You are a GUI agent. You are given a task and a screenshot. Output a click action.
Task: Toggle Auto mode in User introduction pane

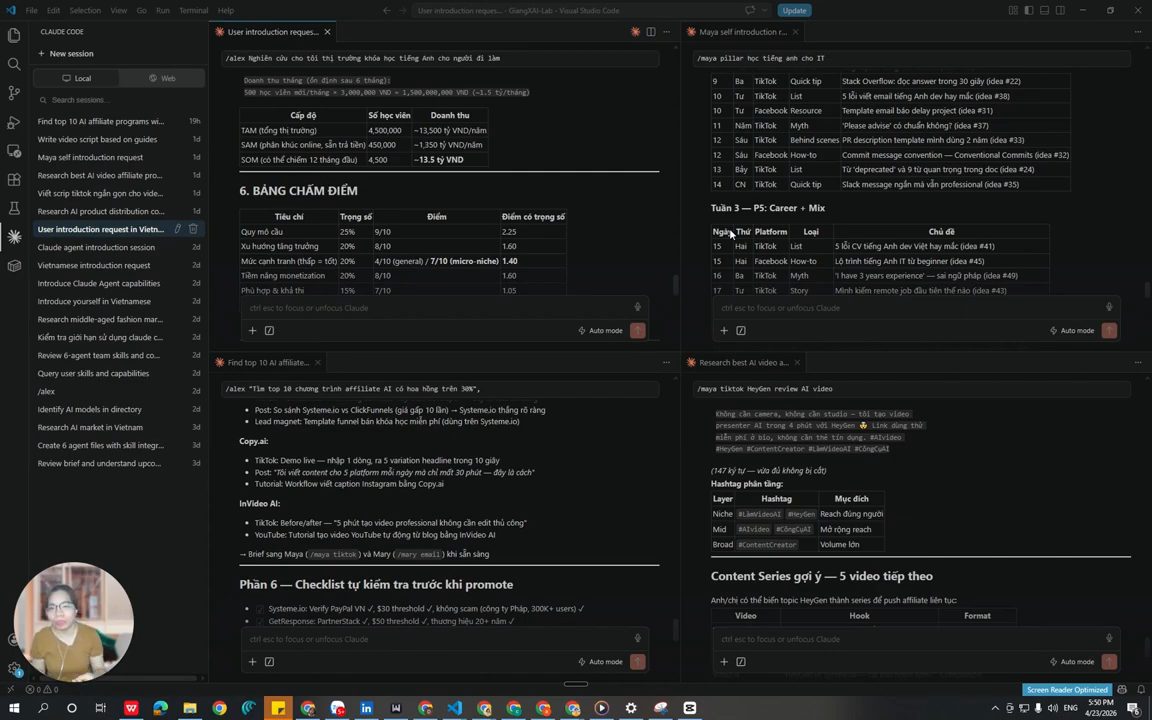click(x=600, y=331)
